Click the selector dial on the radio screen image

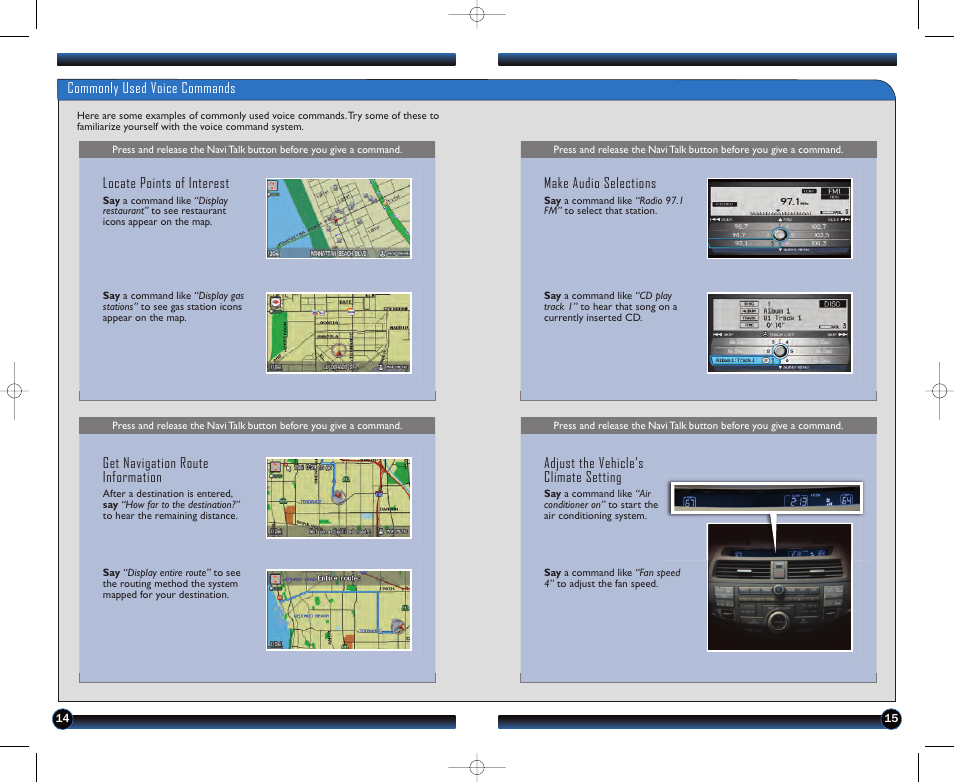click(779, 234)
